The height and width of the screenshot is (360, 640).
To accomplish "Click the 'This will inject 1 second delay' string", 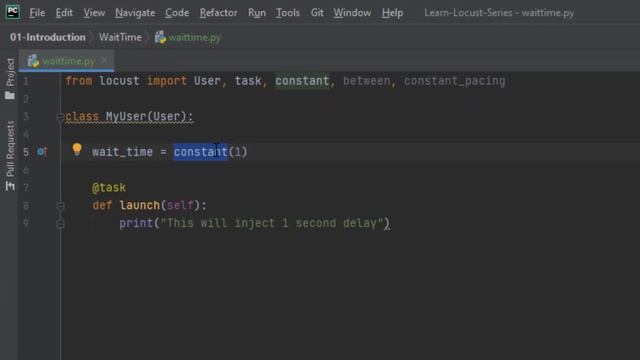I will point(271,223).
